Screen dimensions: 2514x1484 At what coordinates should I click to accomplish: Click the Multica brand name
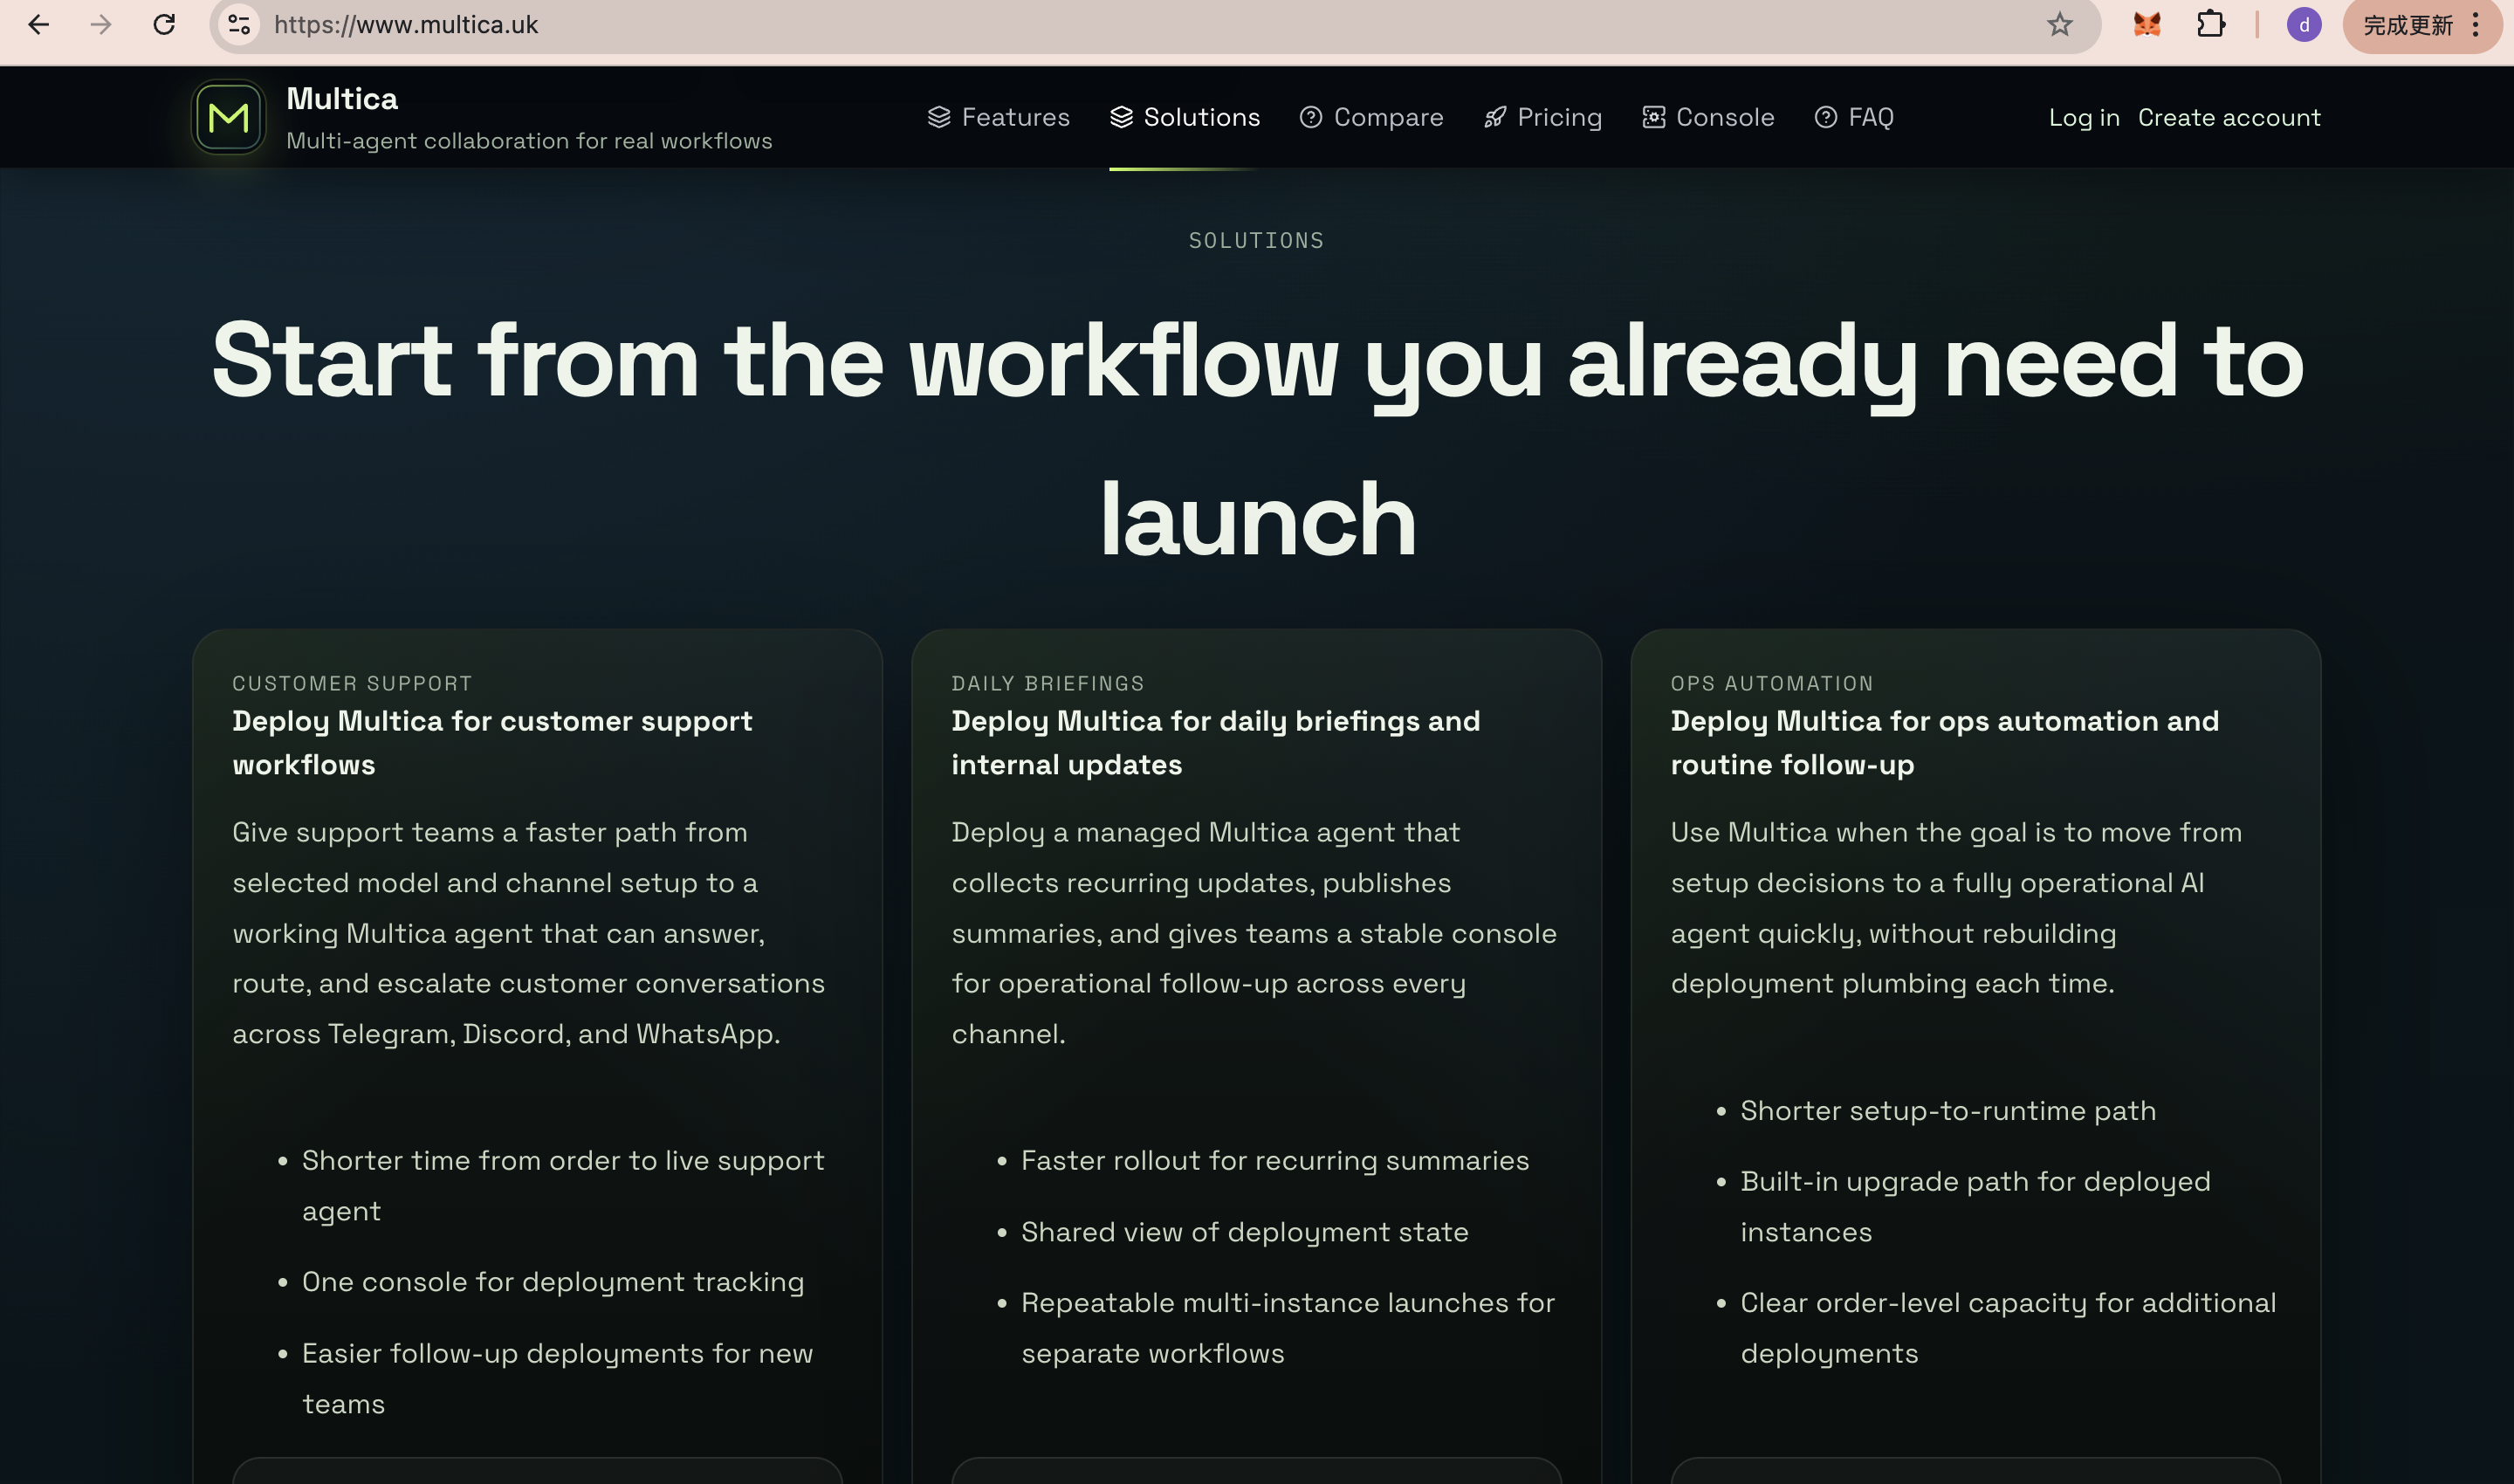(x=342, y=98)
